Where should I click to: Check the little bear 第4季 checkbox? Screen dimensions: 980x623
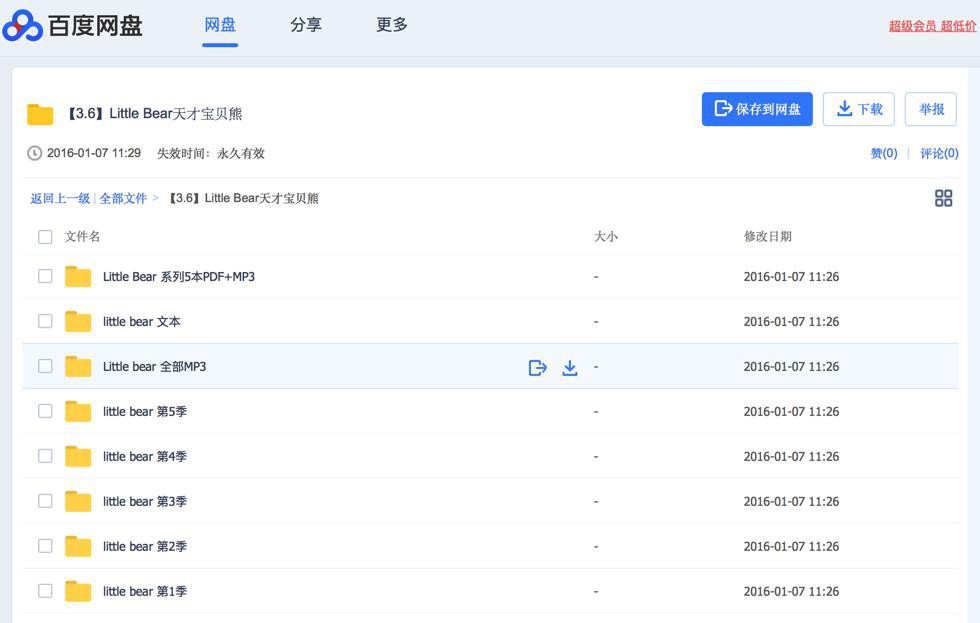[x=45, y=456]
